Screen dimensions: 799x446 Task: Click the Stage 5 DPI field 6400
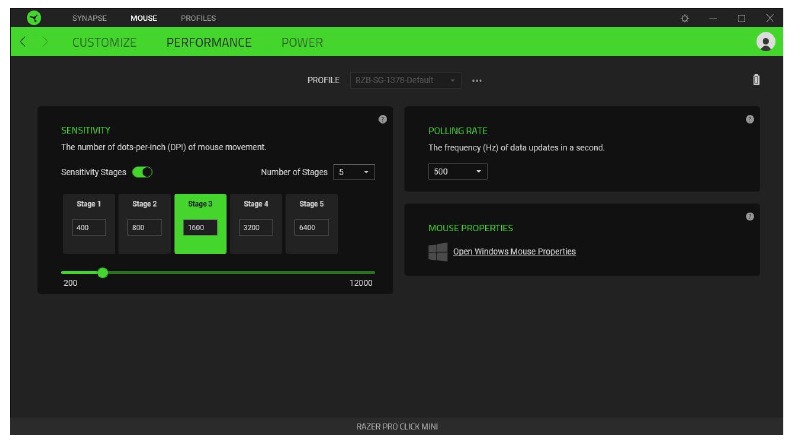click(311, 227)
